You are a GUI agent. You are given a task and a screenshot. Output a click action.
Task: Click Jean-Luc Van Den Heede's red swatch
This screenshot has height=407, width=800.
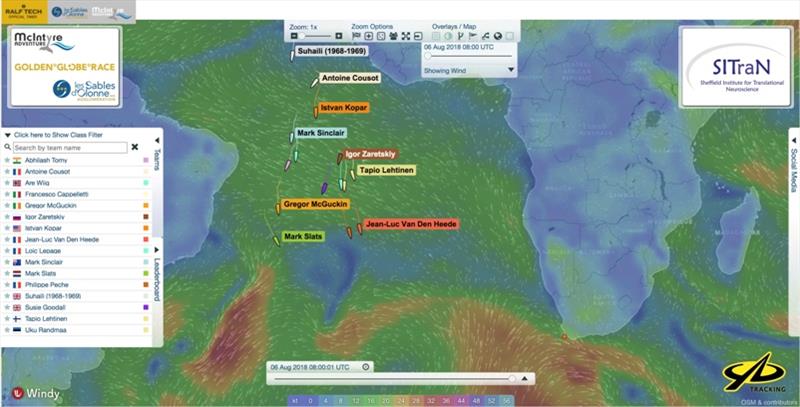click(x=146, y=240)
